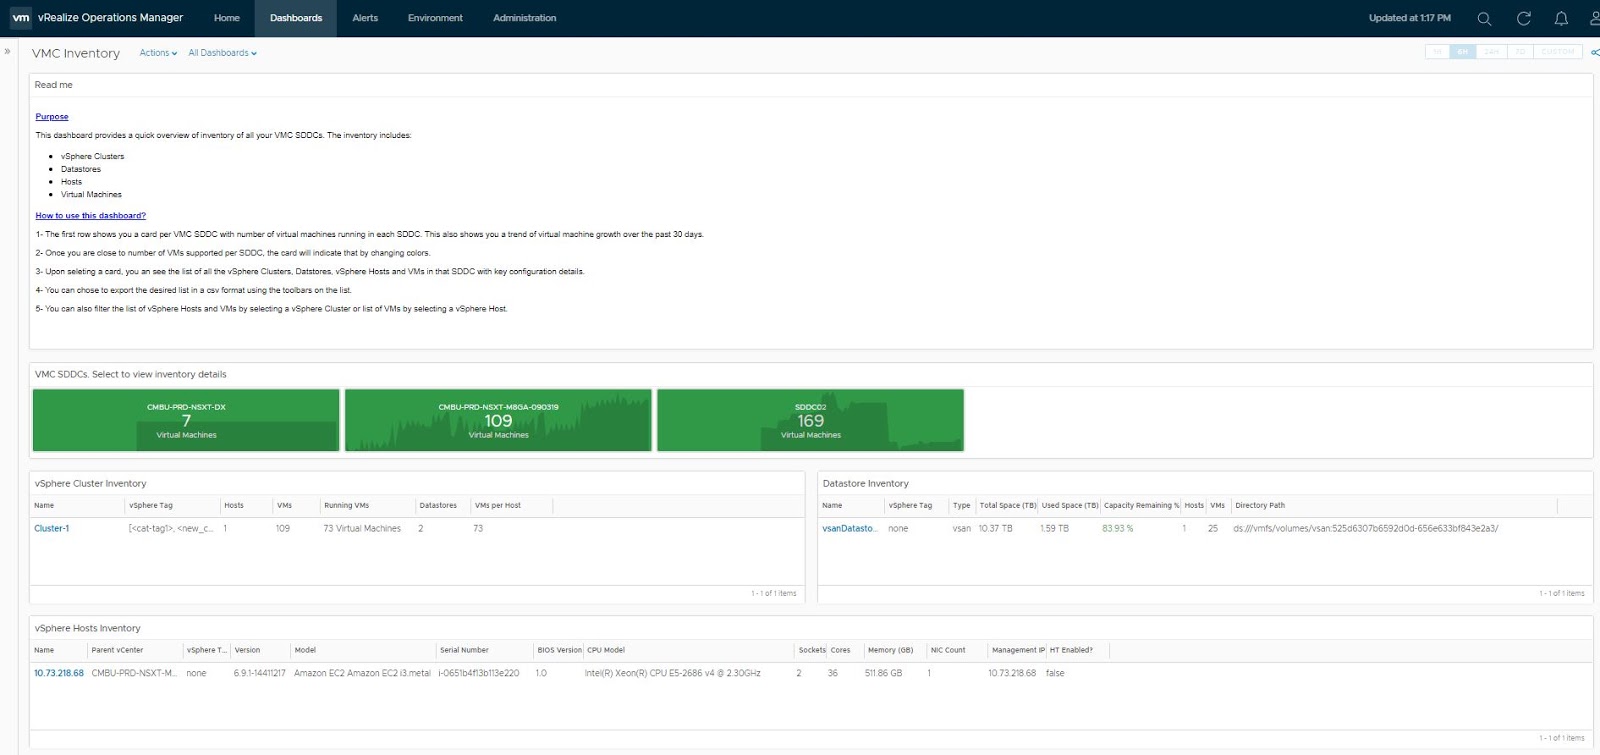Switch to the Environment tab

(x=435, y=18)
